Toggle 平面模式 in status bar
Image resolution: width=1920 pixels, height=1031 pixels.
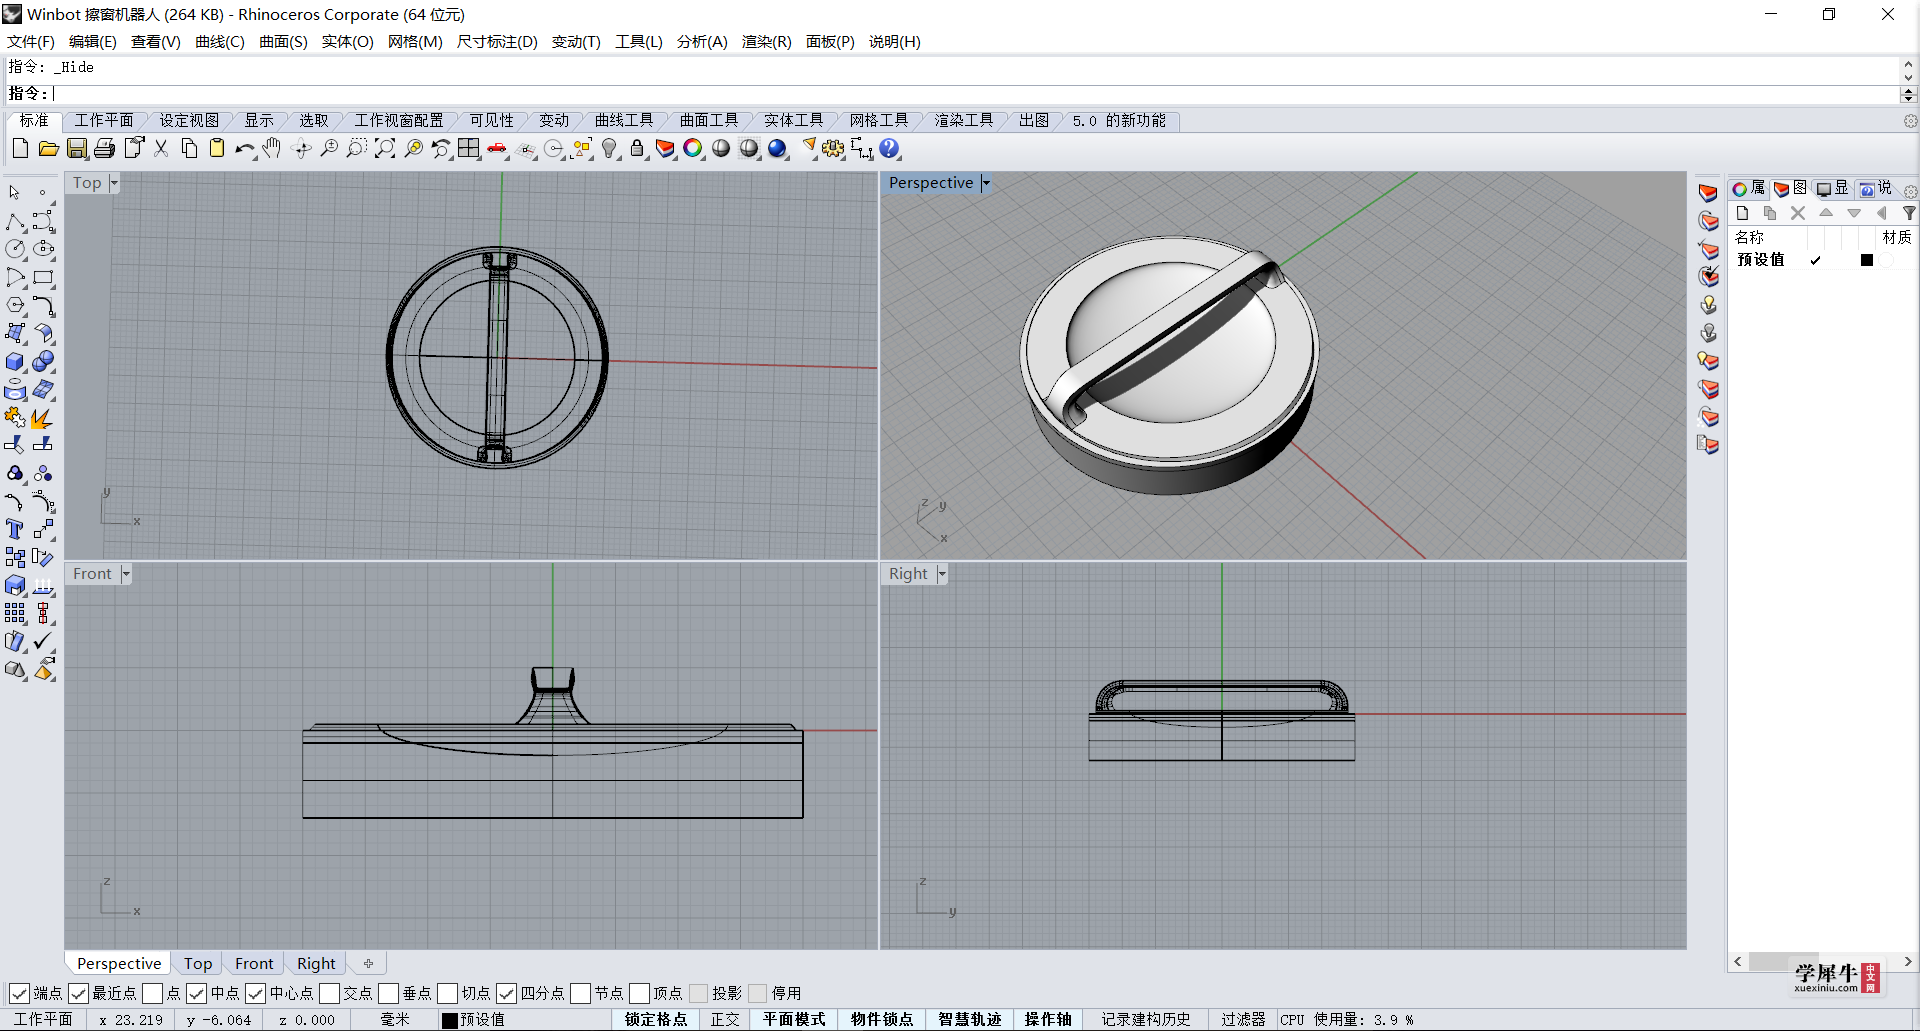794,1019
